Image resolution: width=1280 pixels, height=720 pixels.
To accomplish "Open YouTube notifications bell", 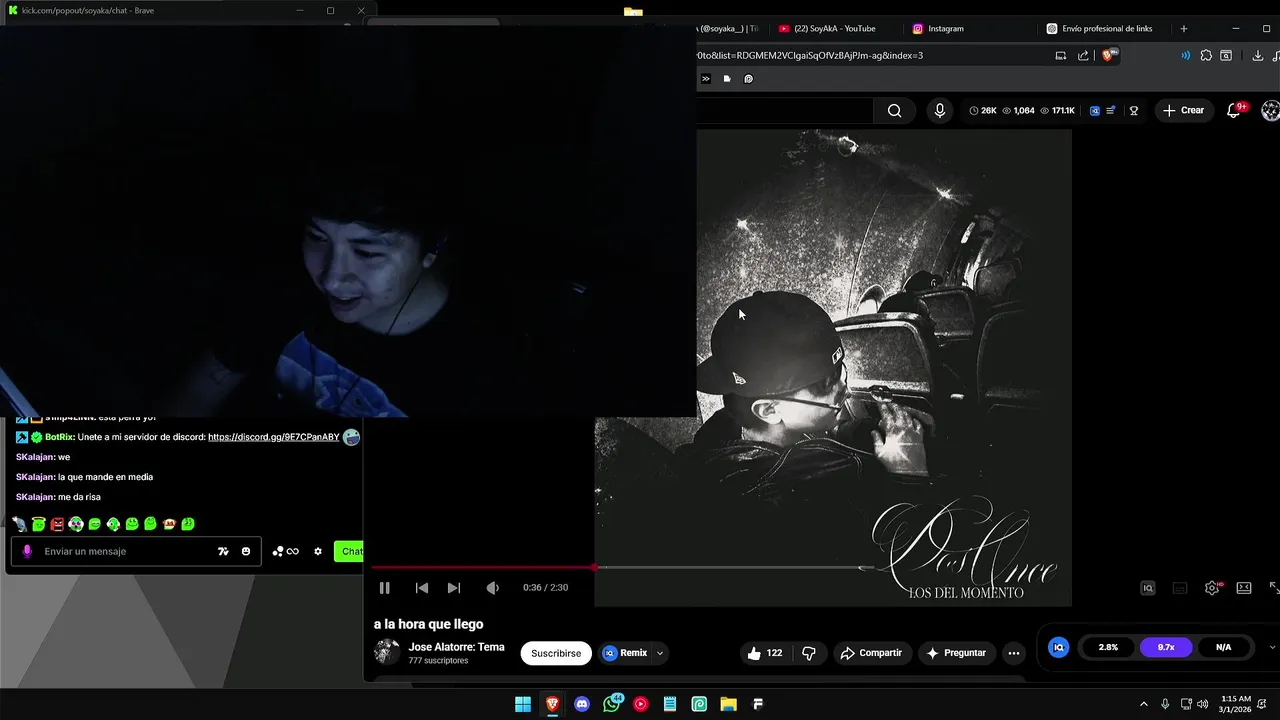I will (x=1234, y=111).
